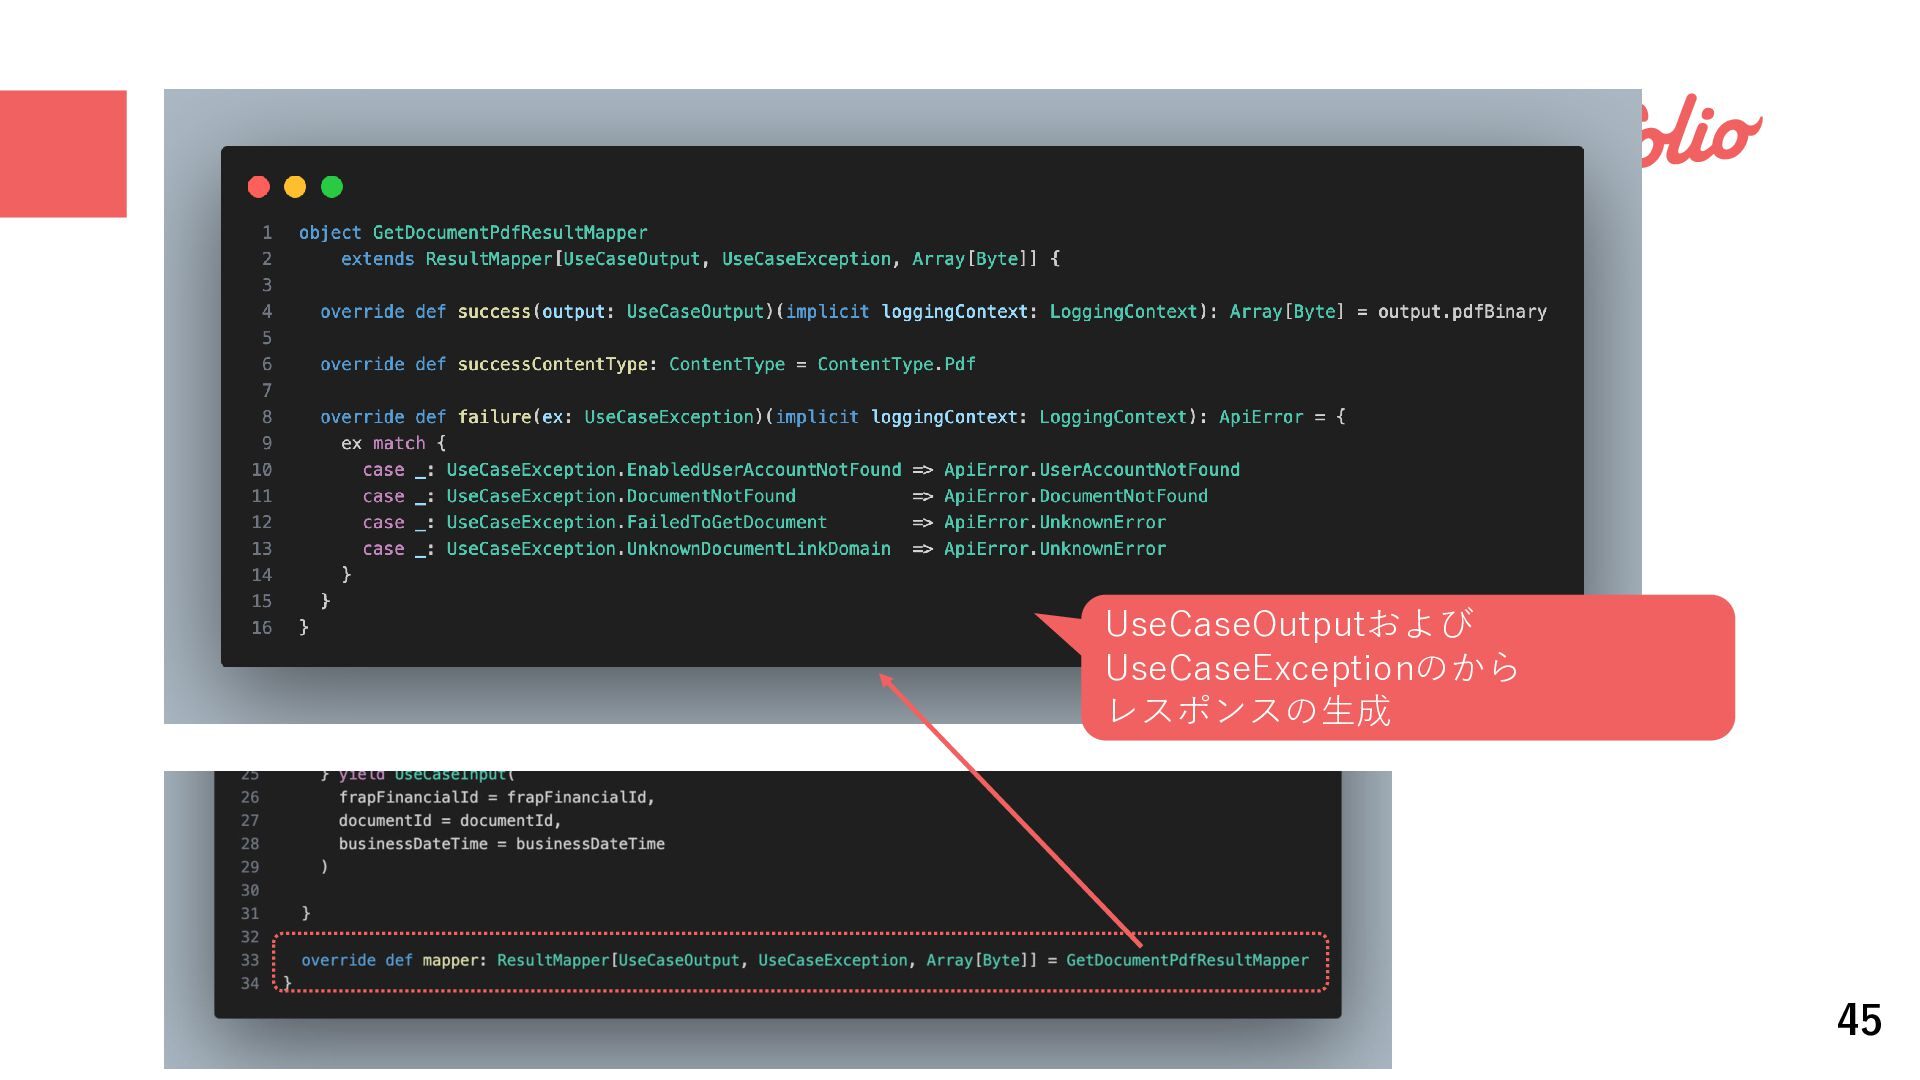This screenshot has width=1920, height=1080.
Task: Click 'businessDateTime = businessDateTime' on line 28
Action: pos(501,844)
